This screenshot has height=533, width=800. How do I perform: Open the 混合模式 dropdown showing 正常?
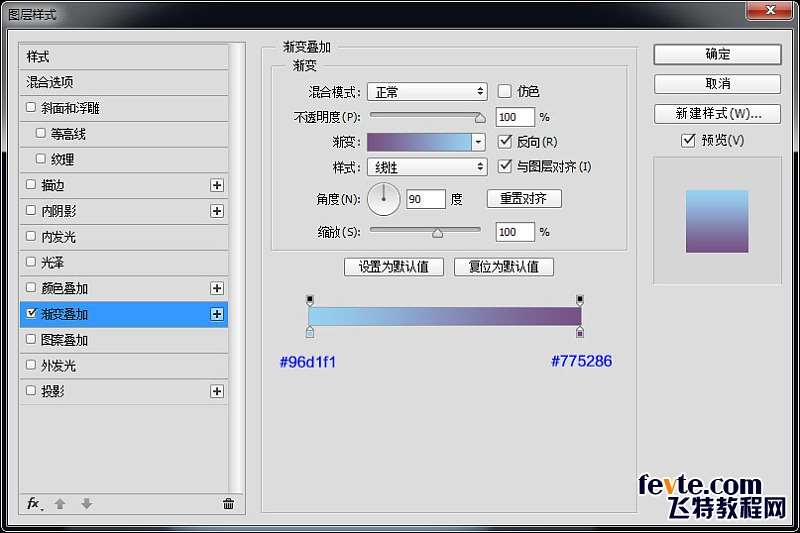tap(427, 92)
